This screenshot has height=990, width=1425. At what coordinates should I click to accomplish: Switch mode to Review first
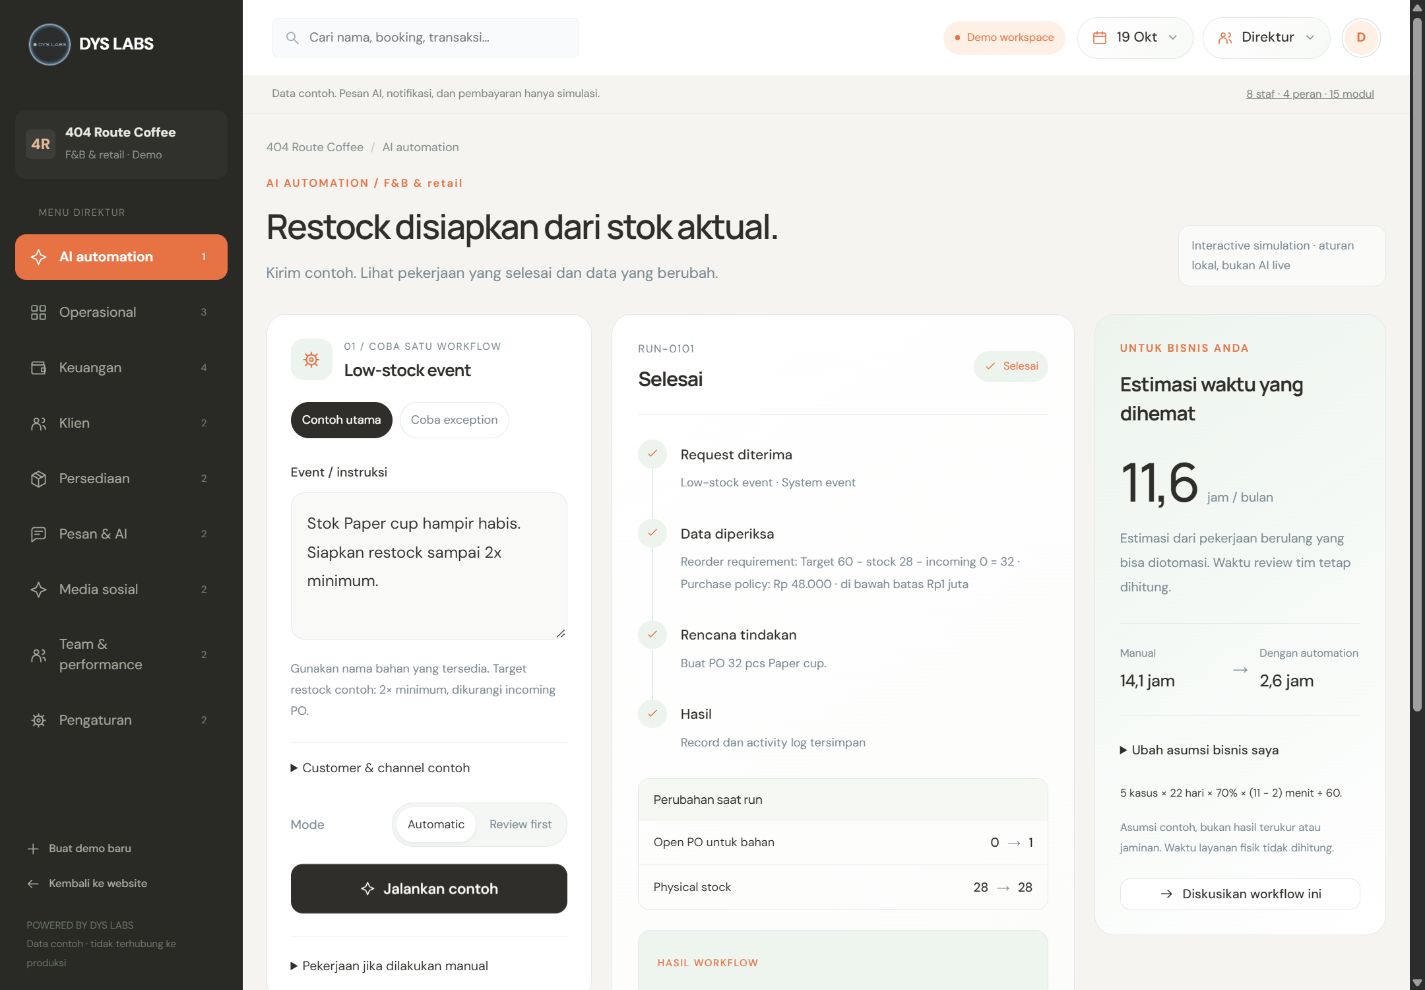(520, 825)
